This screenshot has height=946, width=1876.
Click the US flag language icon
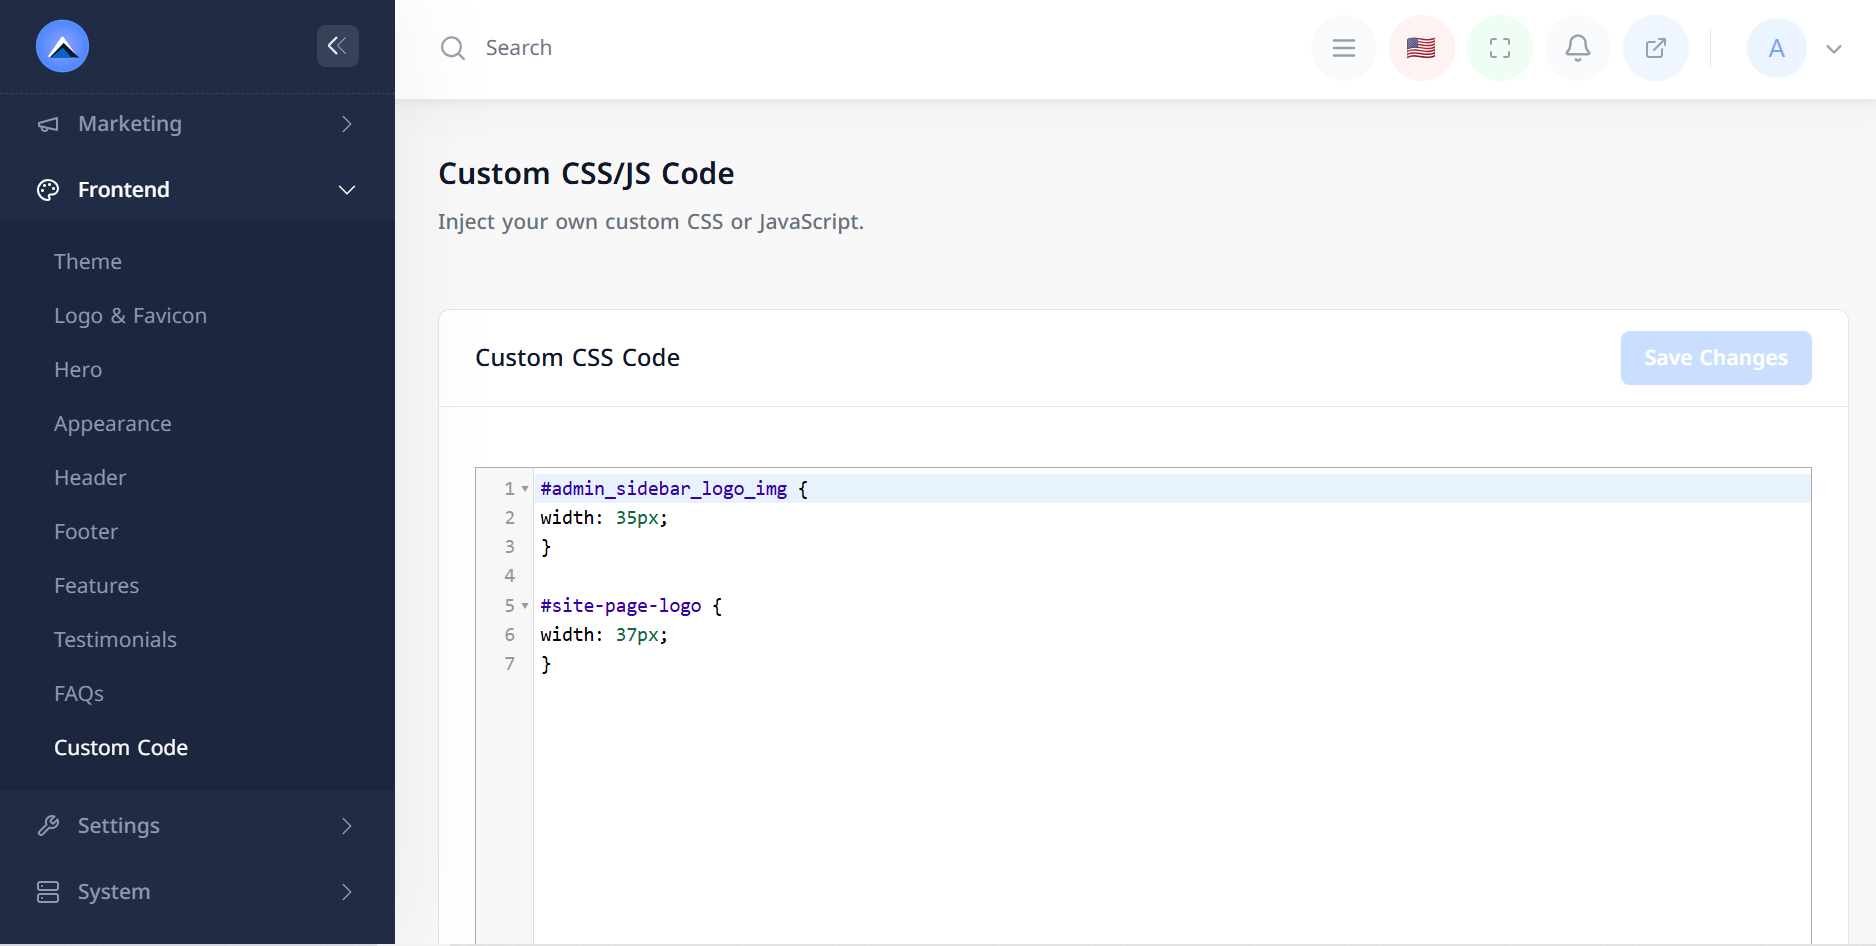click(1421, 48)
